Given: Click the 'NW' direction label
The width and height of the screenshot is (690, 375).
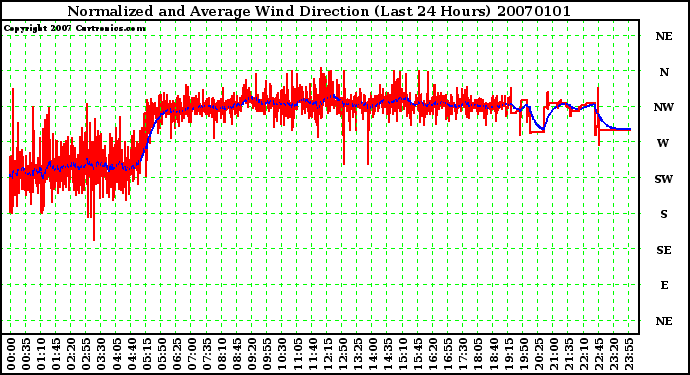Looking at the screenshot, I should tap(664, 107).
